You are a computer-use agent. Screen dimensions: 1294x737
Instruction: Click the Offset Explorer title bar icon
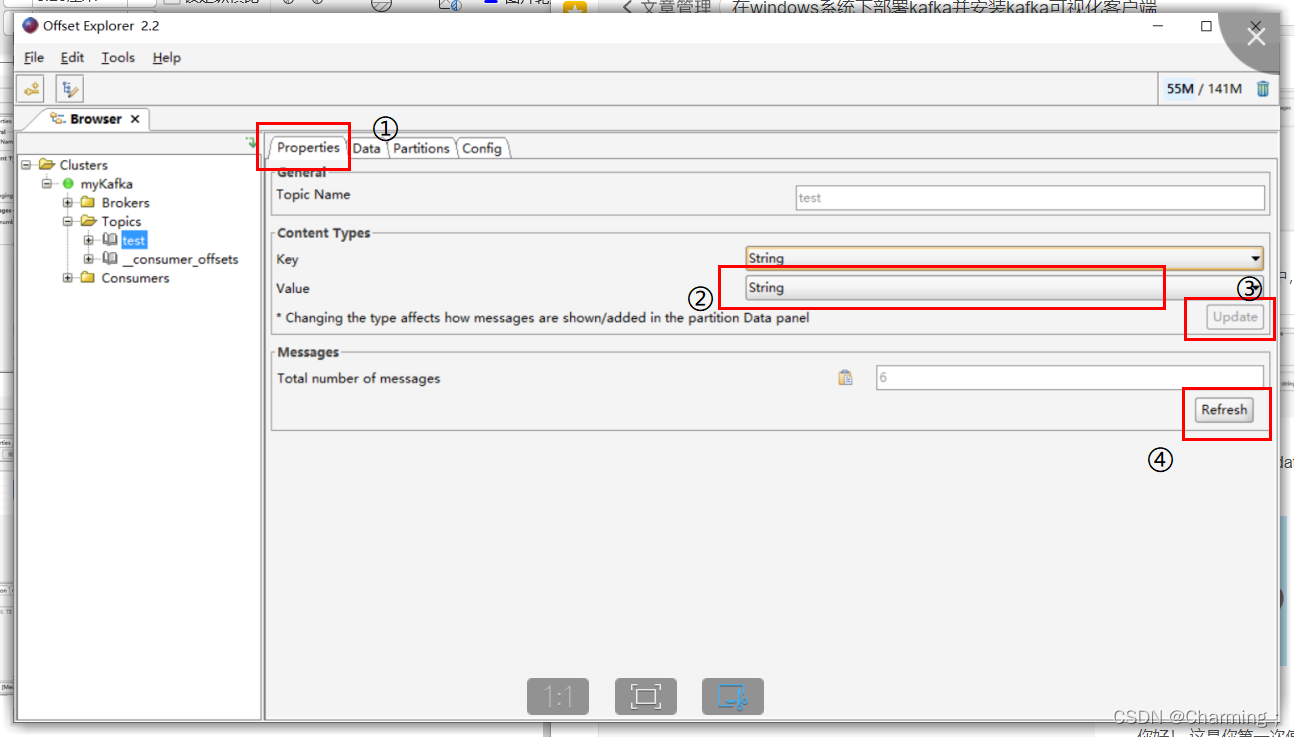tap(29, 25)
